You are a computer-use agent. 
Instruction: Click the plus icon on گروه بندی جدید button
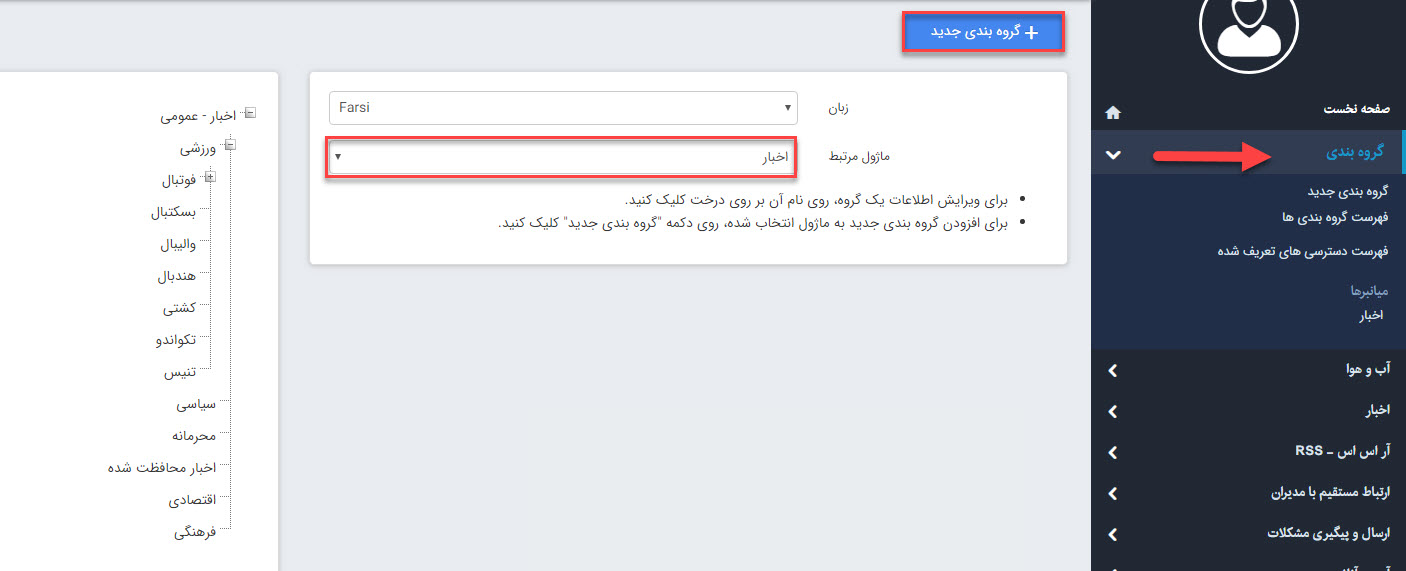click(1032, 32)
